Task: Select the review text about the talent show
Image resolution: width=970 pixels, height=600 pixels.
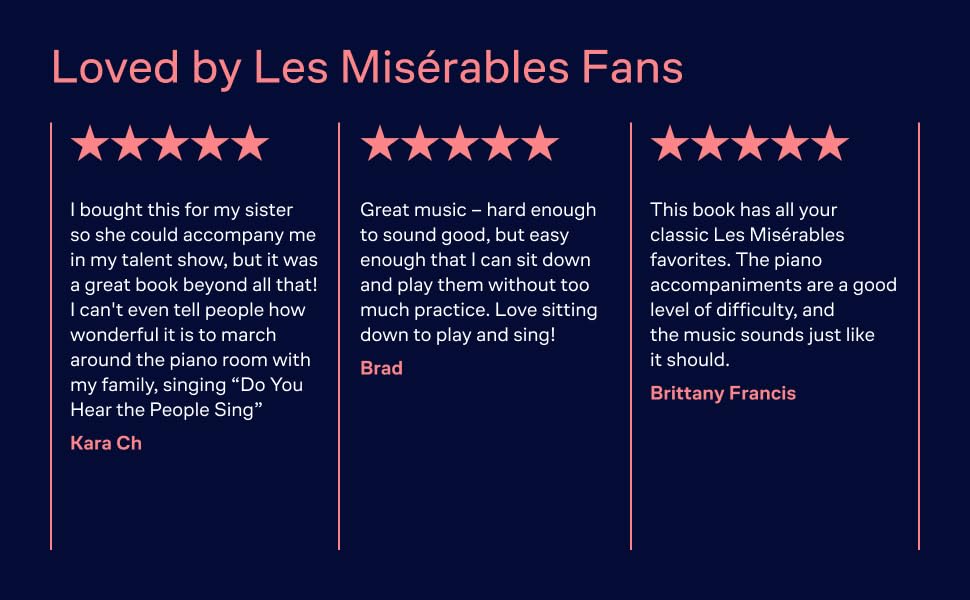Action: tap(192, 309)
